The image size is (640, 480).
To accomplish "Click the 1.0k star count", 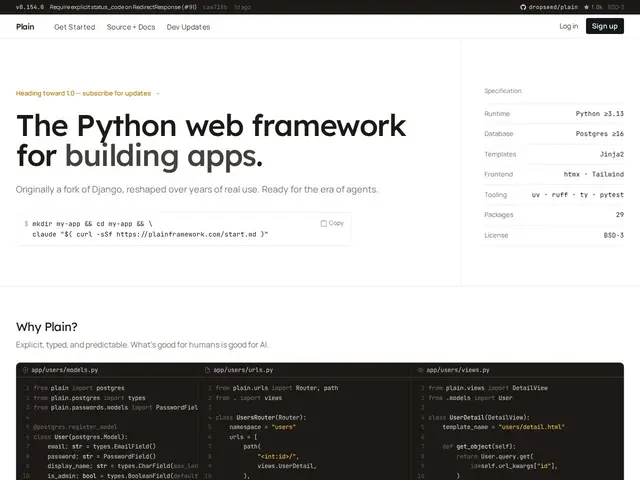I will pos(596,7).
